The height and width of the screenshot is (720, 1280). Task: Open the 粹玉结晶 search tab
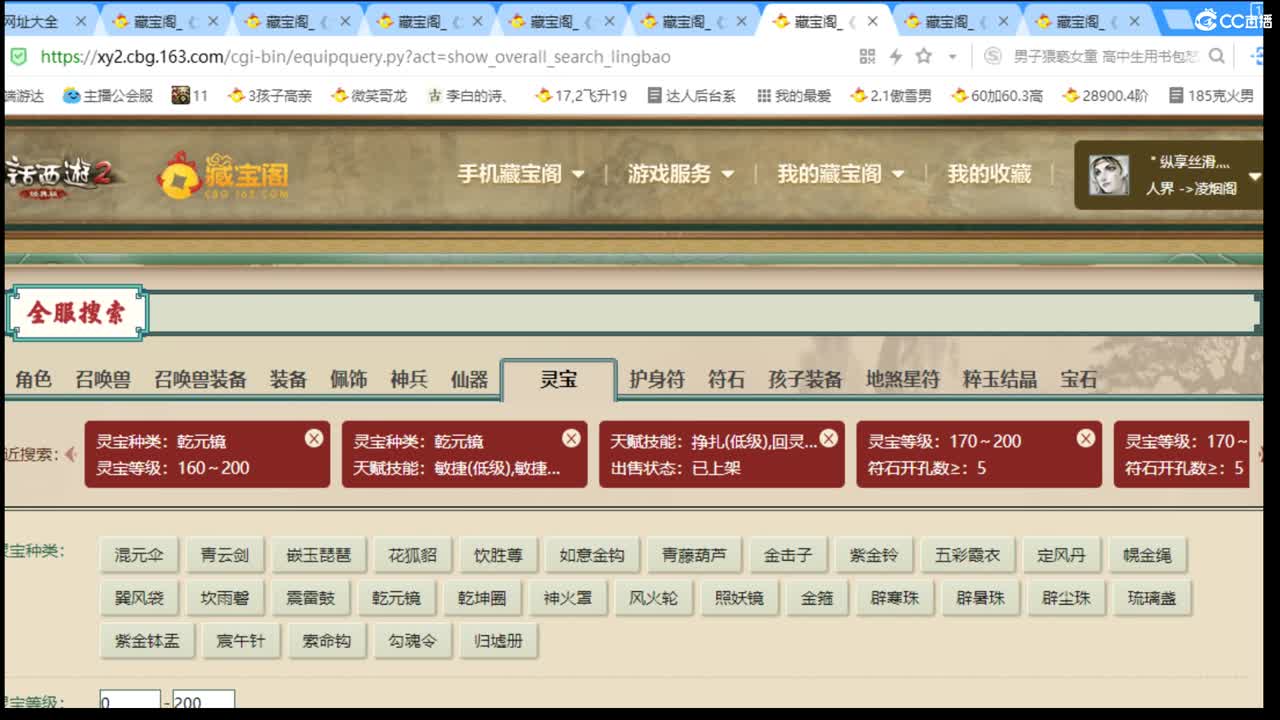click(1000, 379)
